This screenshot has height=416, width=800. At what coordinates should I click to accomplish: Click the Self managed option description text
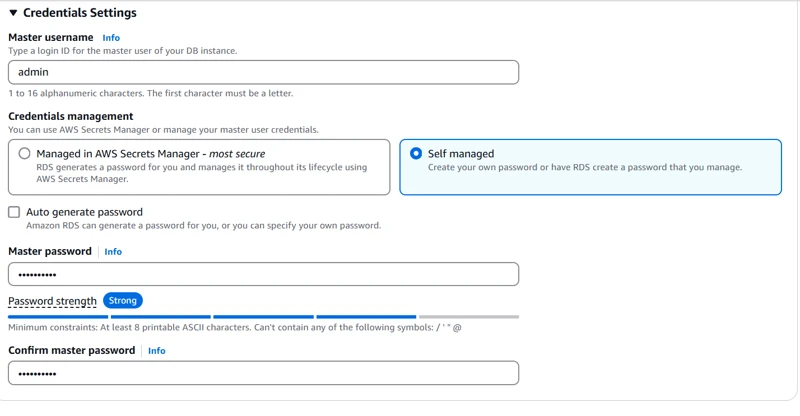coord(584,168)
